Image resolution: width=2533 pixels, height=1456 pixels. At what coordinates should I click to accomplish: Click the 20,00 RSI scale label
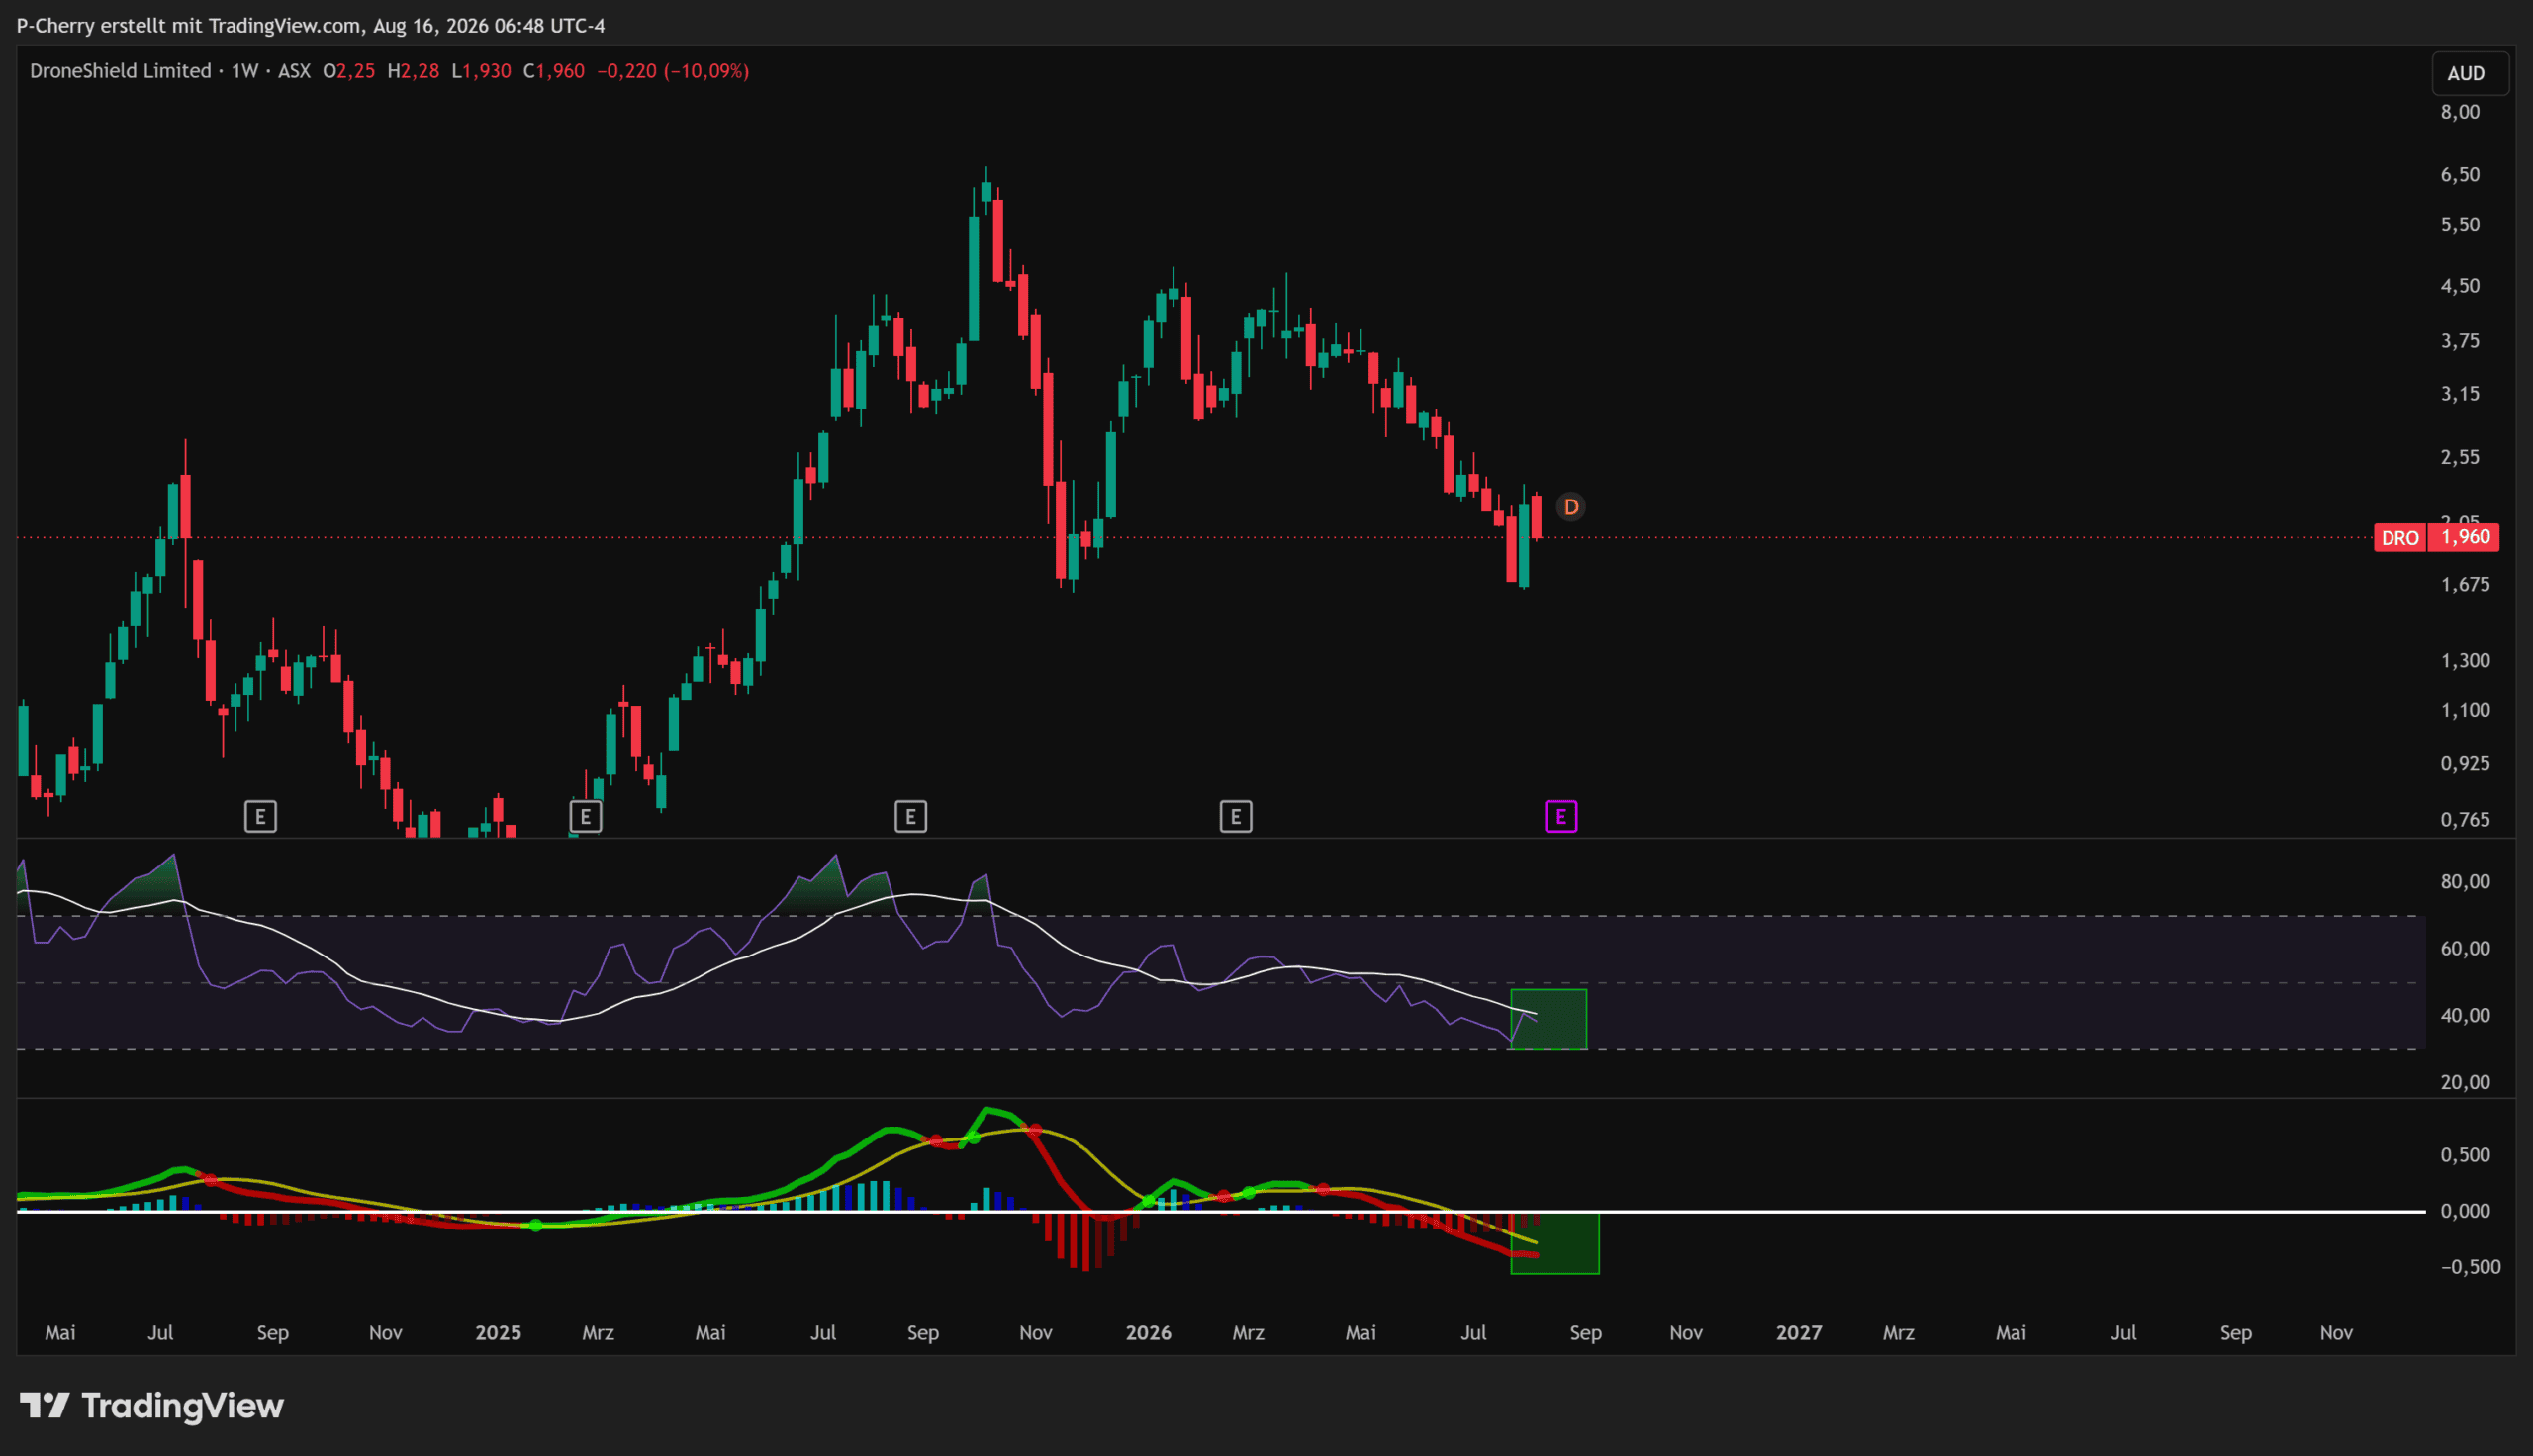coord(2465,1082)
